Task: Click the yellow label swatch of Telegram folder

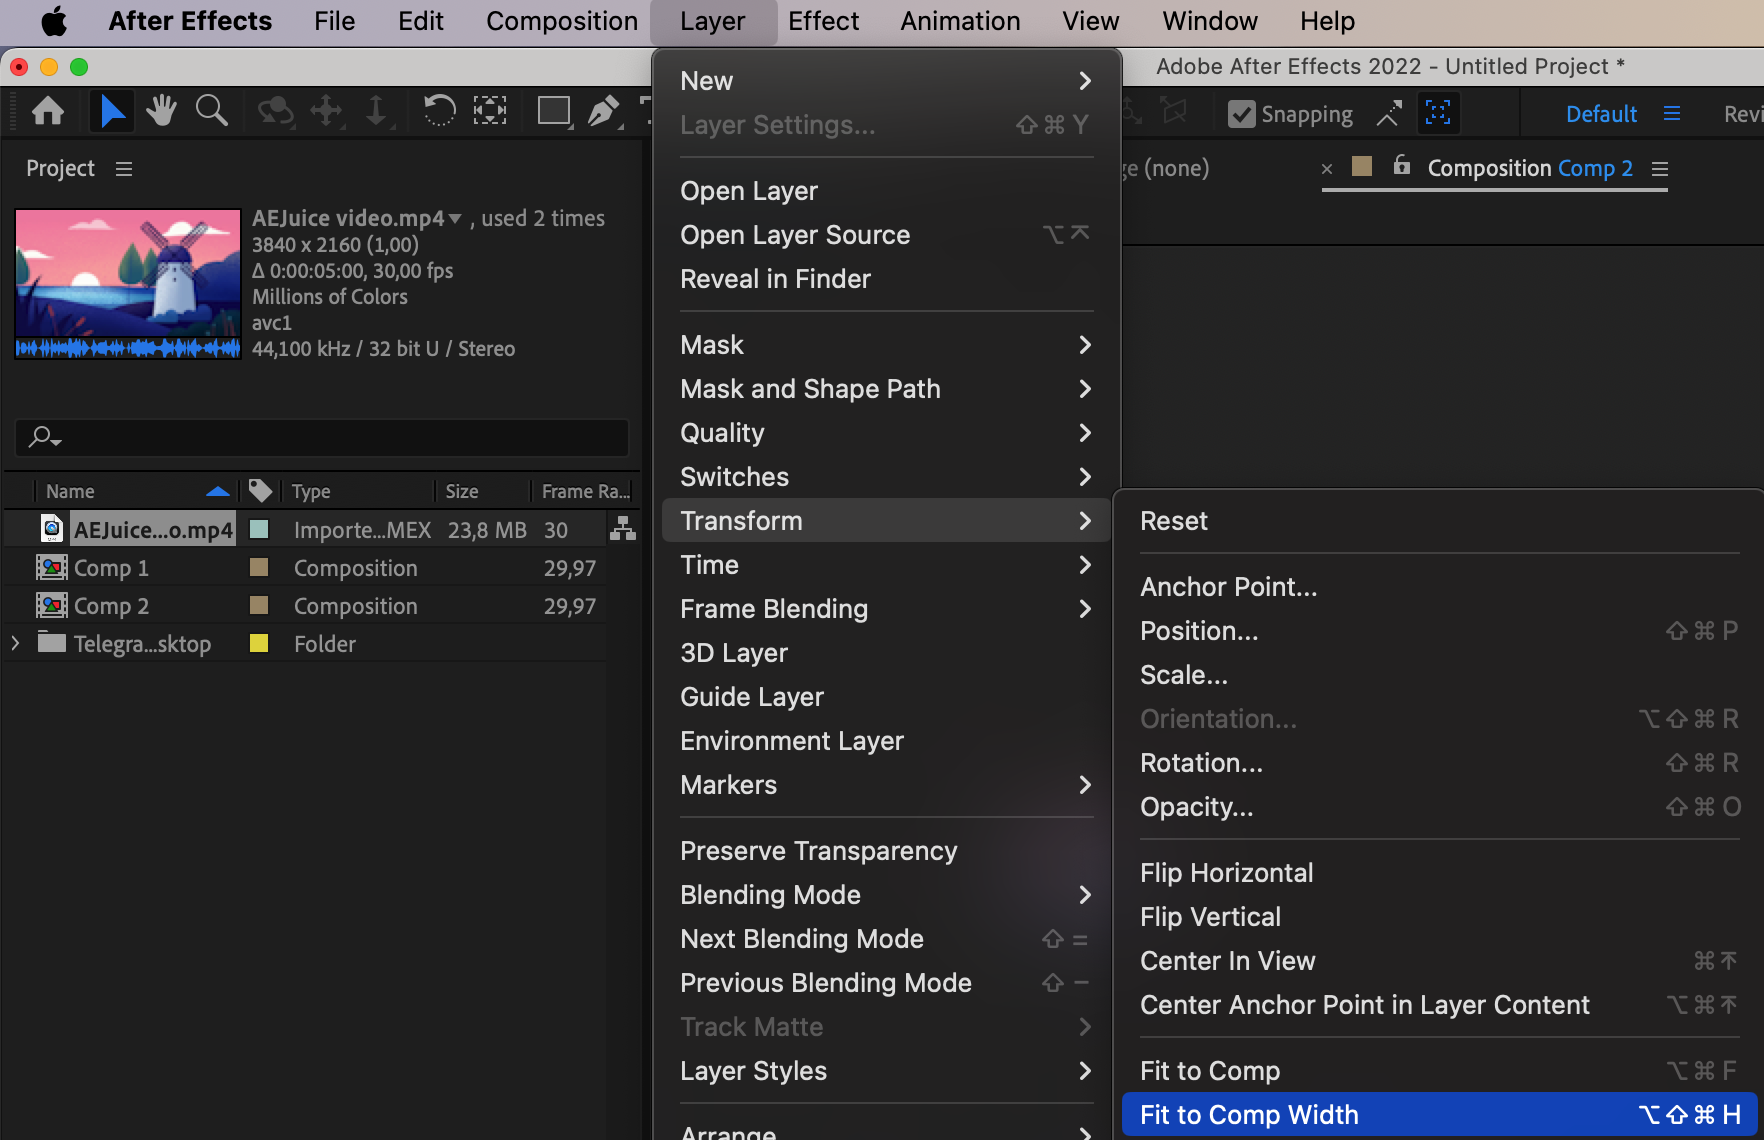Action: click(259, 643)
